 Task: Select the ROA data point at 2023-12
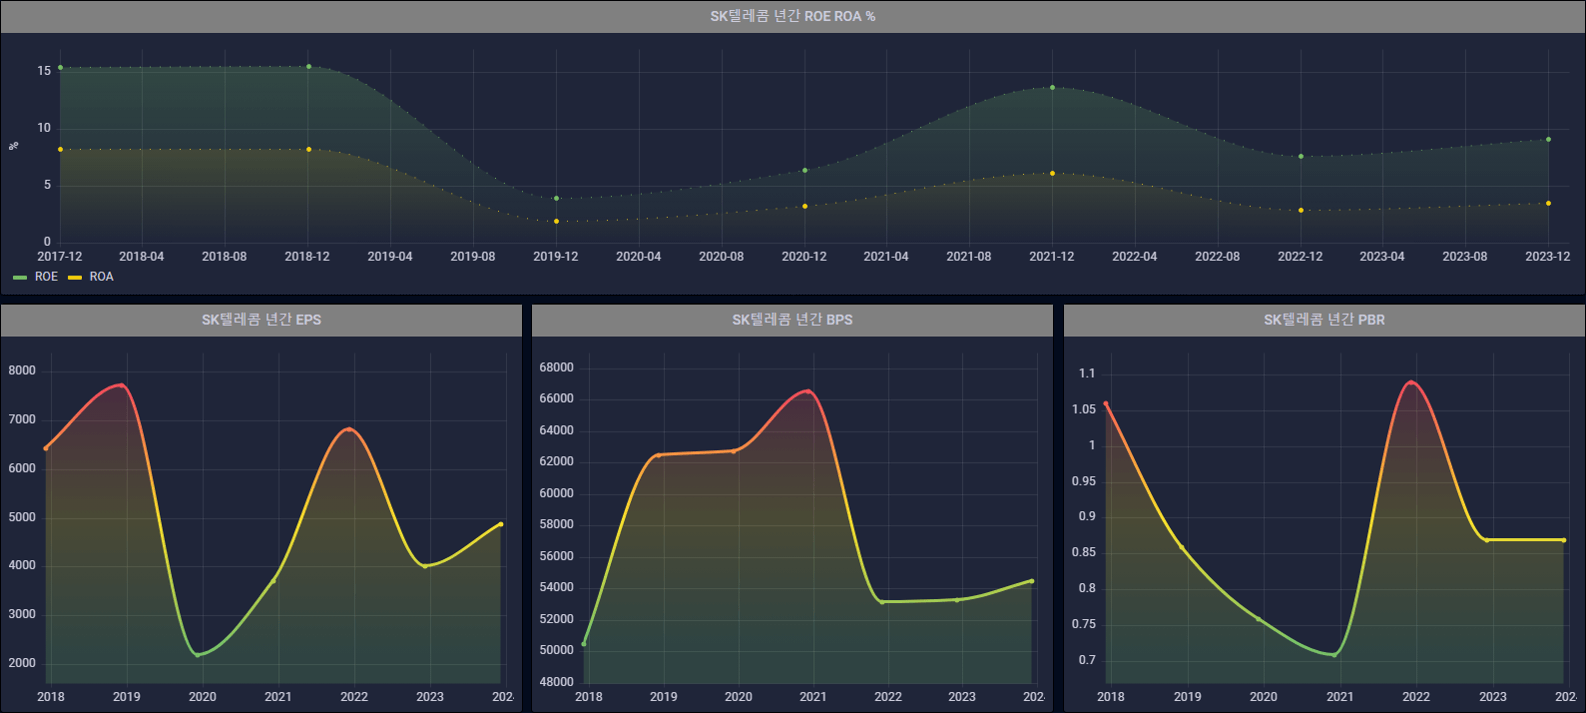(x=1548, y=203)
